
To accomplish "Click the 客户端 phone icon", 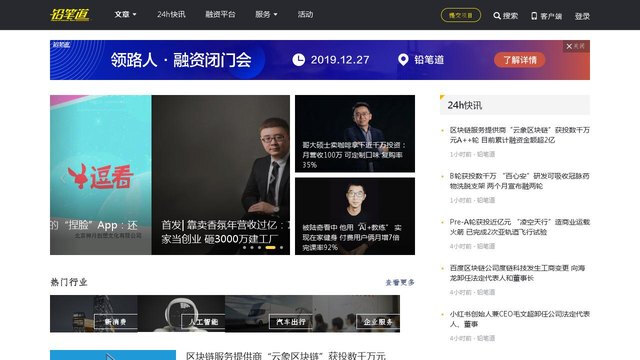I will coord(534,16).
